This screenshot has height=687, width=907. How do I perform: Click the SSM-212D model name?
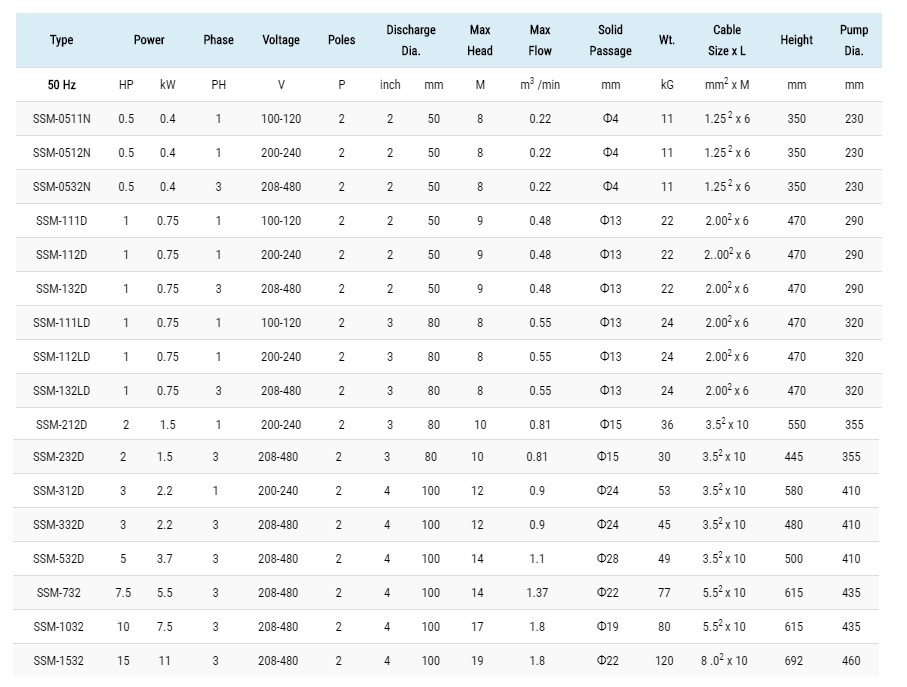62,425
